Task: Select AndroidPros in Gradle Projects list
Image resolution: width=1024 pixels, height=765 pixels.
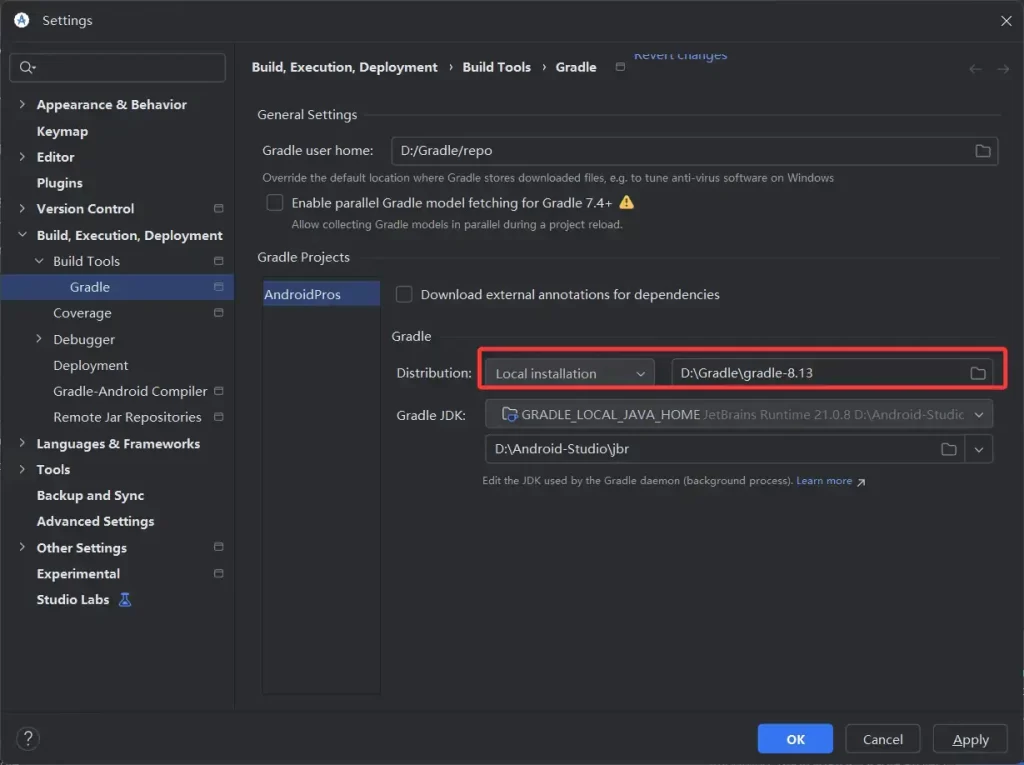Action: [x=302, y=295]
